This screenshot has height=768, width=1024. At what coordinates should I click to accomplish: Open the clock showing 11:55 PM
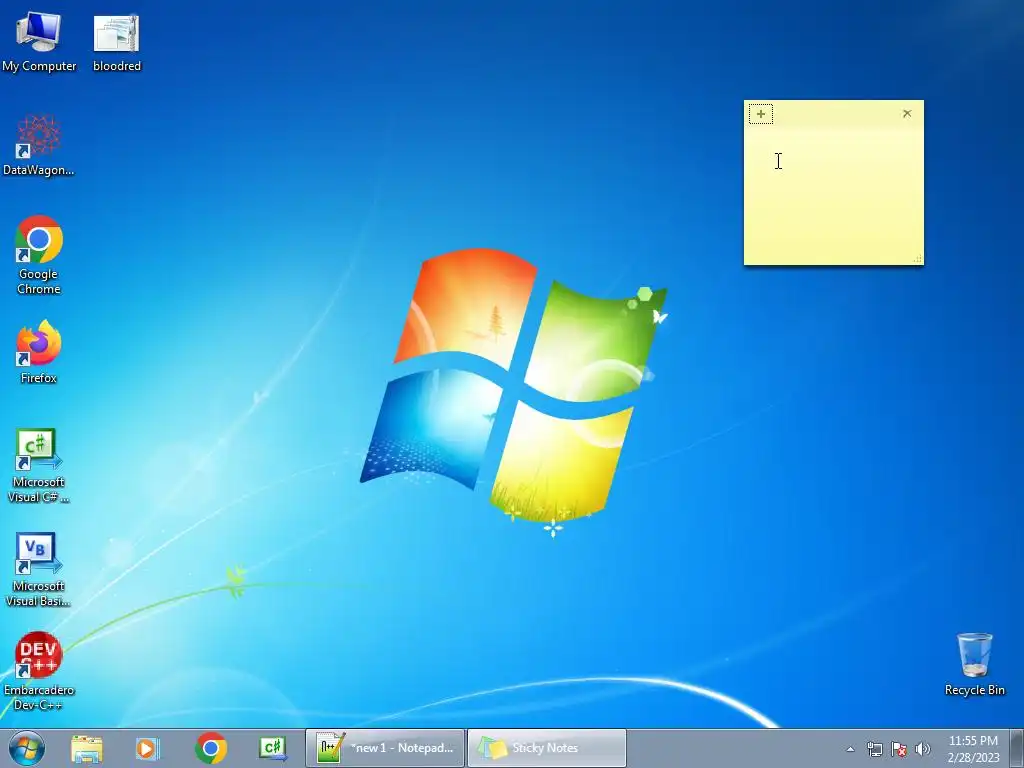point(973,749)
